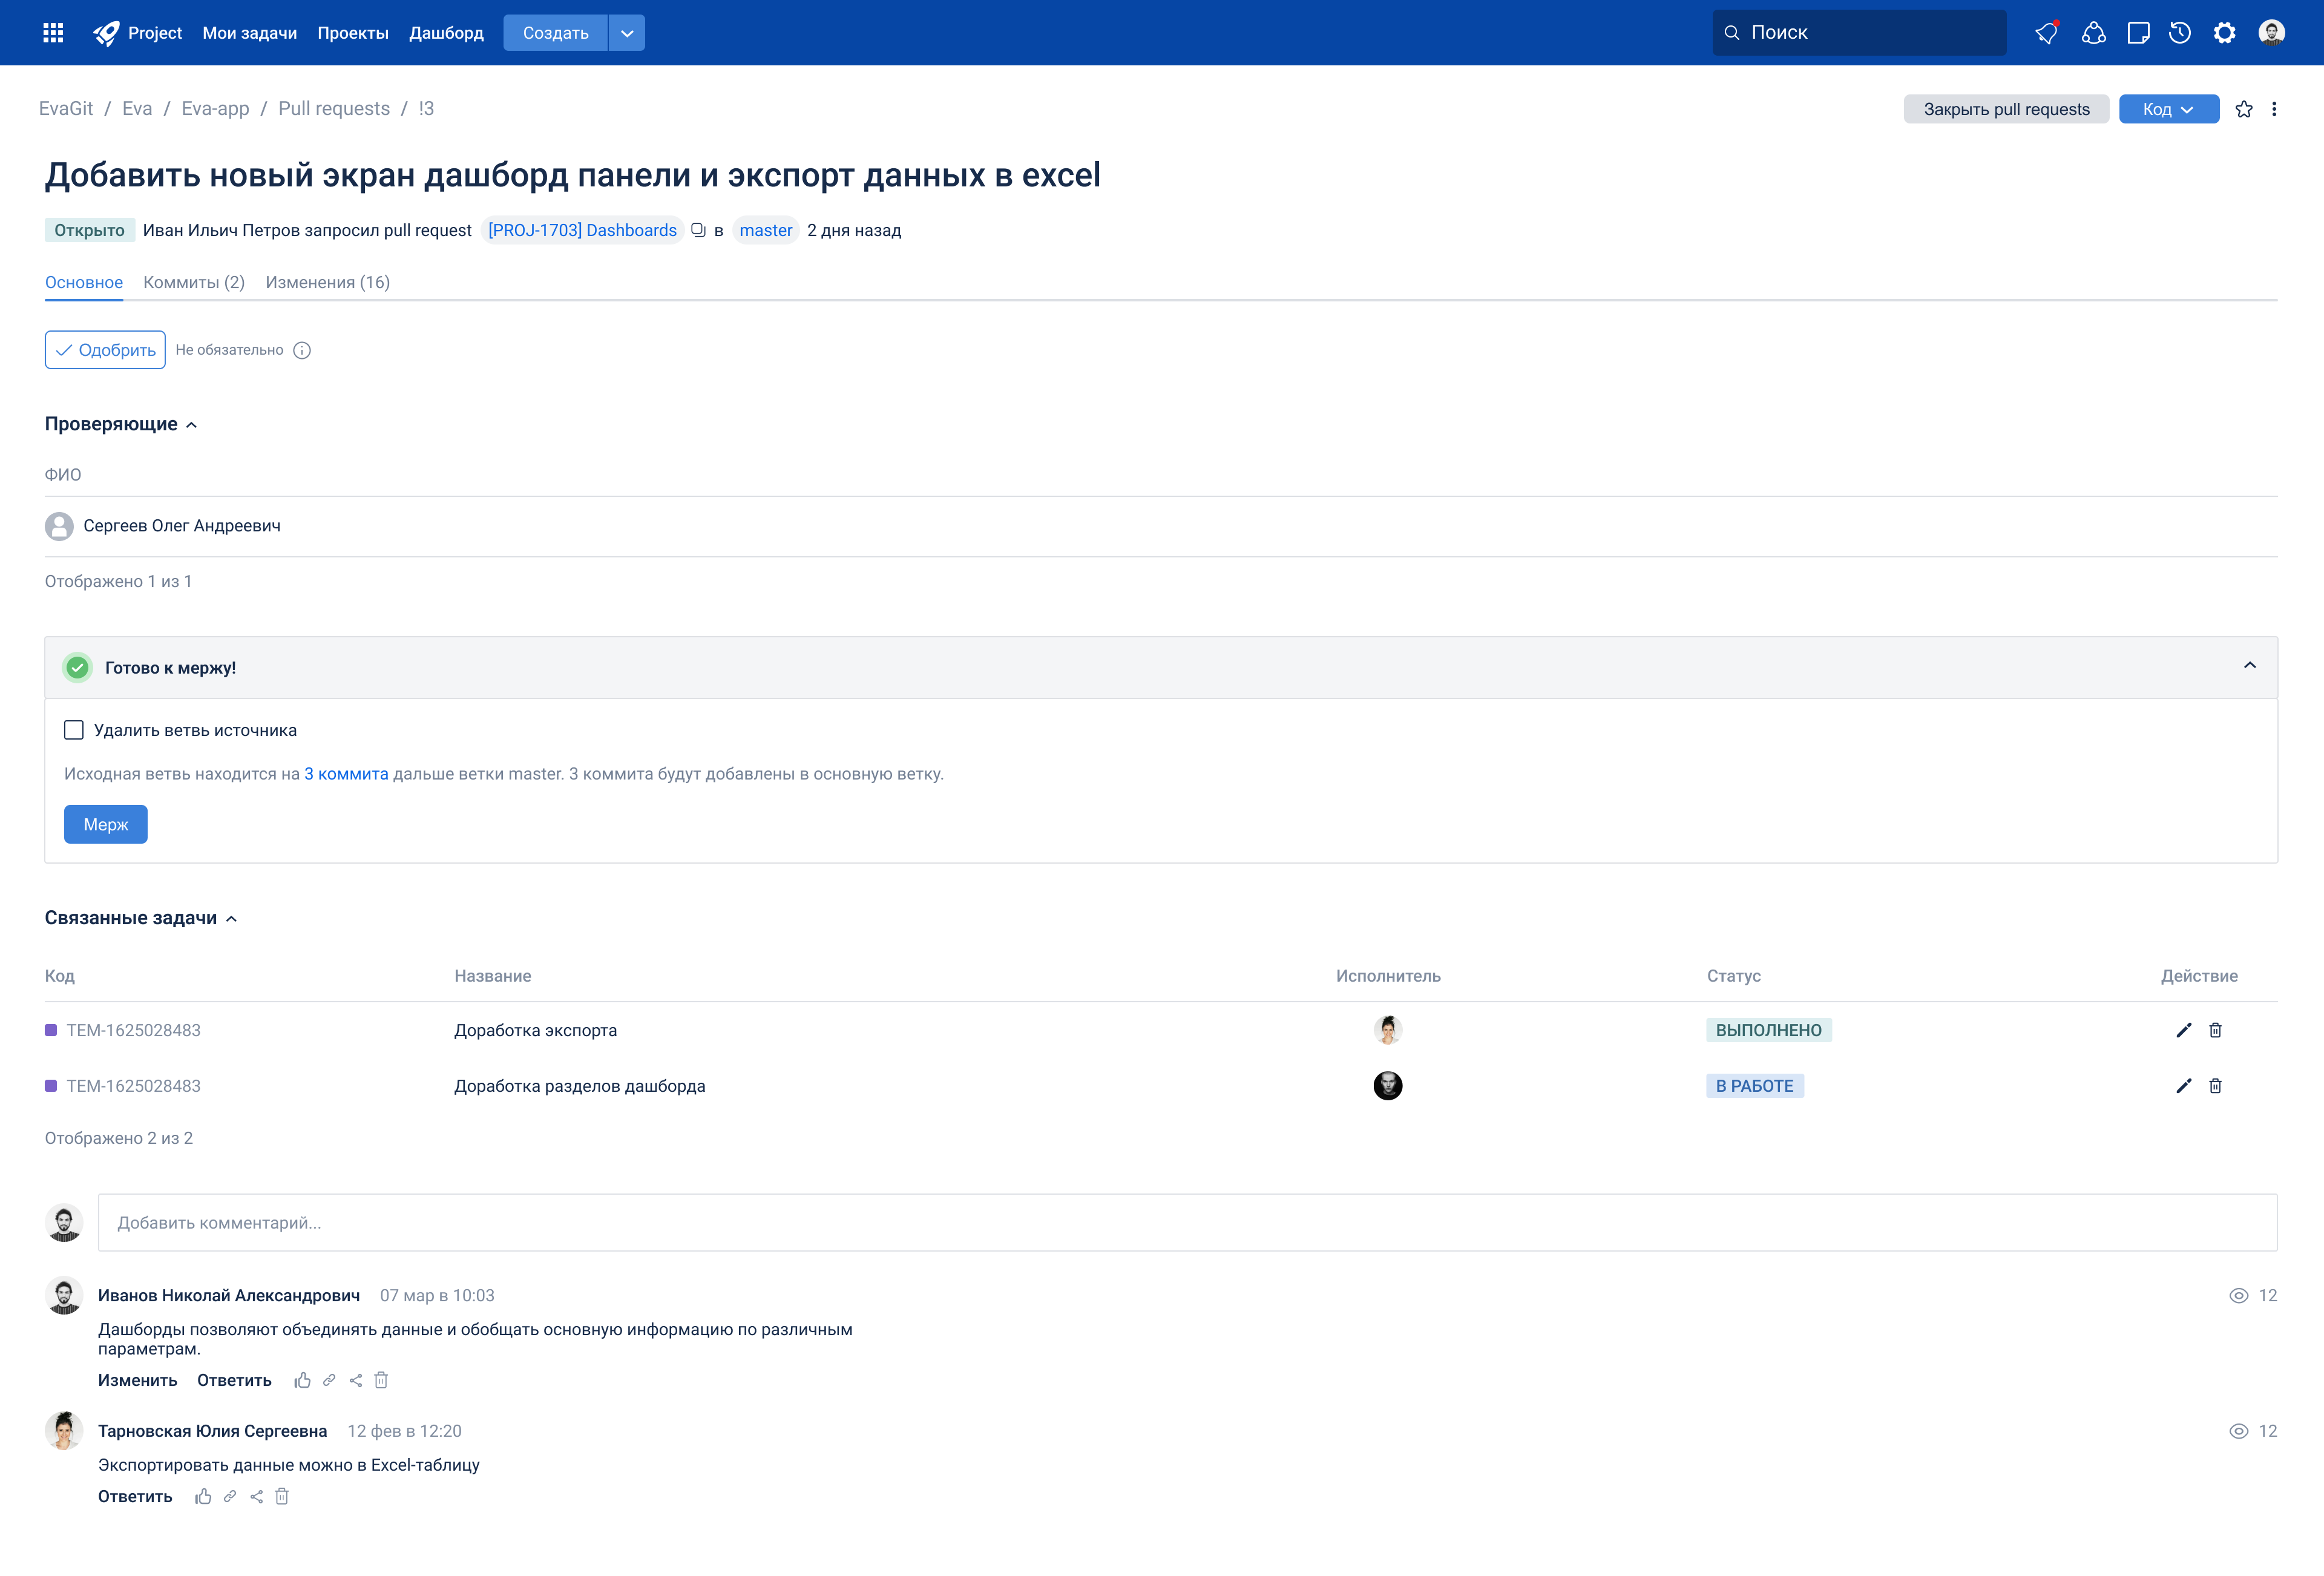The image size is (2324, 1576).
Task: Copy link to Иванов Николай's comment
Action: point(329,1380)
